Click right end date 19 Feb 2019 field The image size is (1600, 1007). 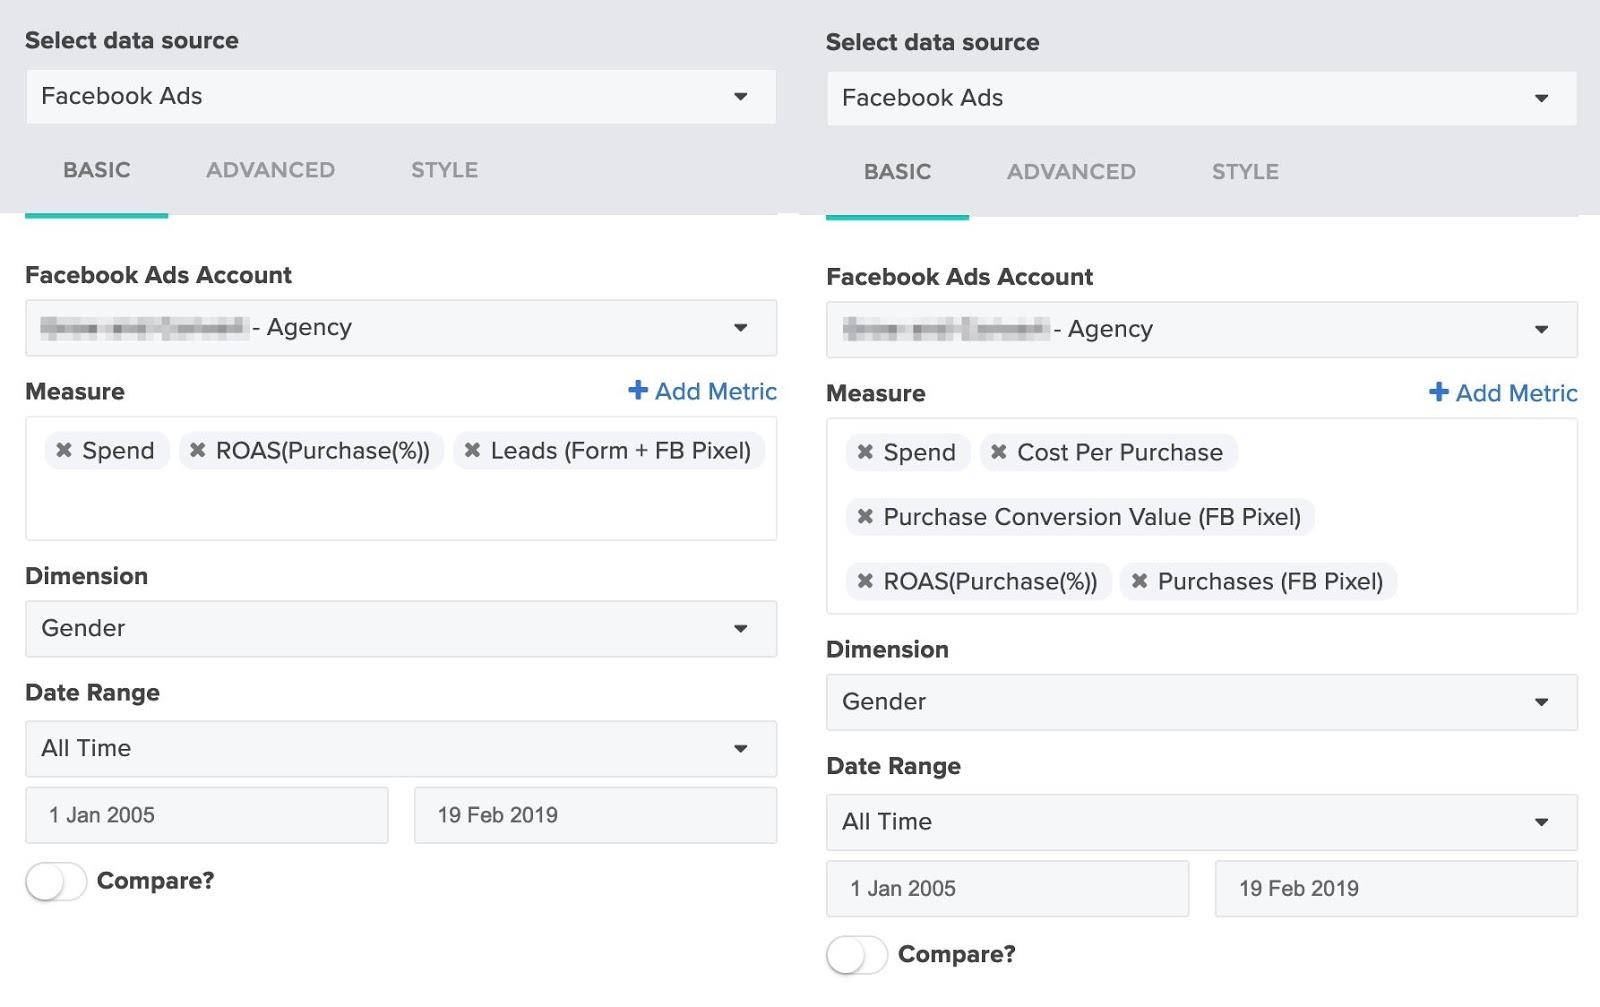[x=1396, y=889]
